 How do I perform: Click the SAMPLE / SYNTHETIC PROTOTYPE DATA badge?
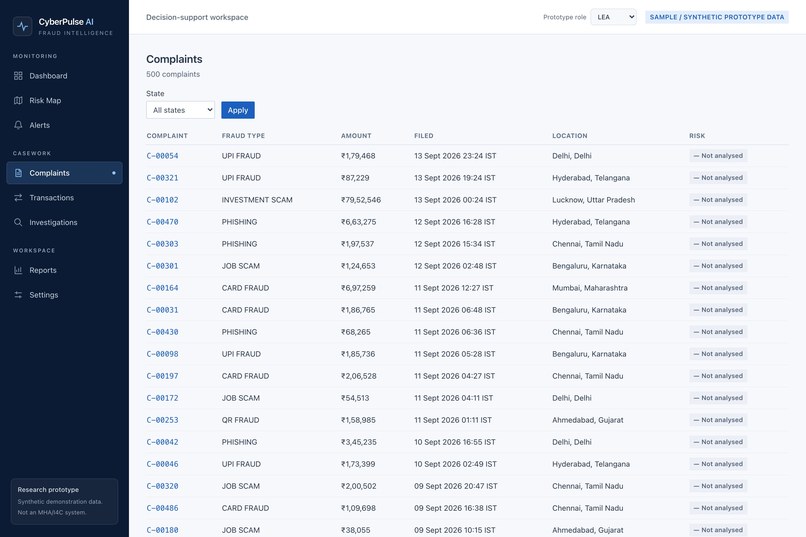[x=717, y=17]
